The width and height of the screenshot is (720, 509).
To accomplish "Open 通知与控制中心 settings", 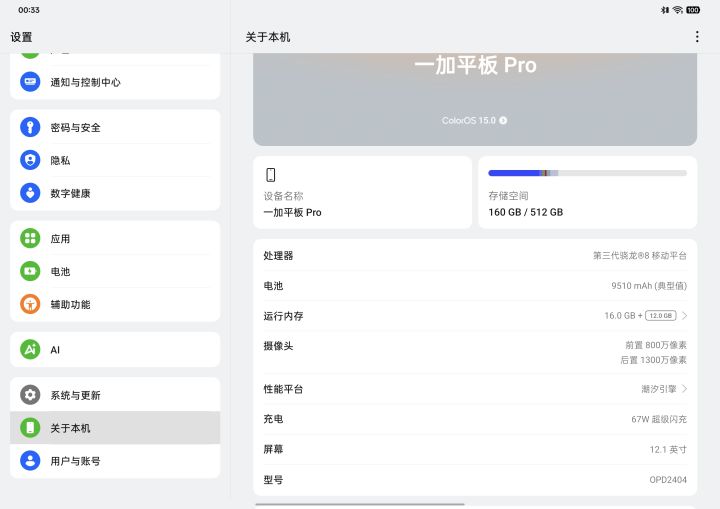I will point(115,82).
